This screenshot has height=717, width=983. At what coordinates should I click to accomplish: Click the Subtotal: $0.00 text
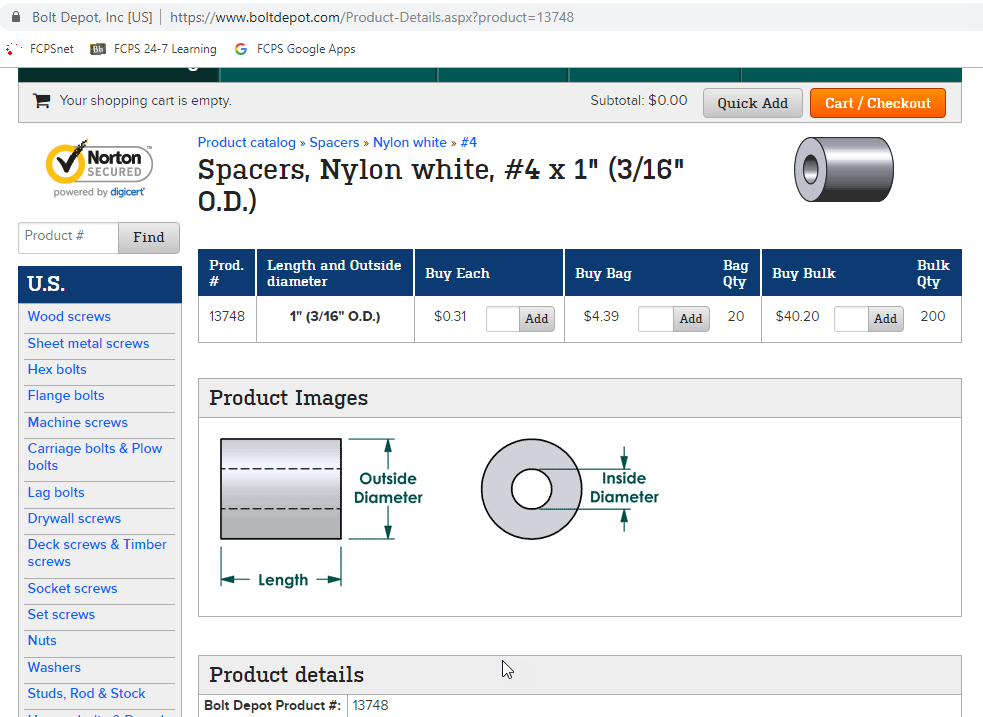[x=638, y=100]
